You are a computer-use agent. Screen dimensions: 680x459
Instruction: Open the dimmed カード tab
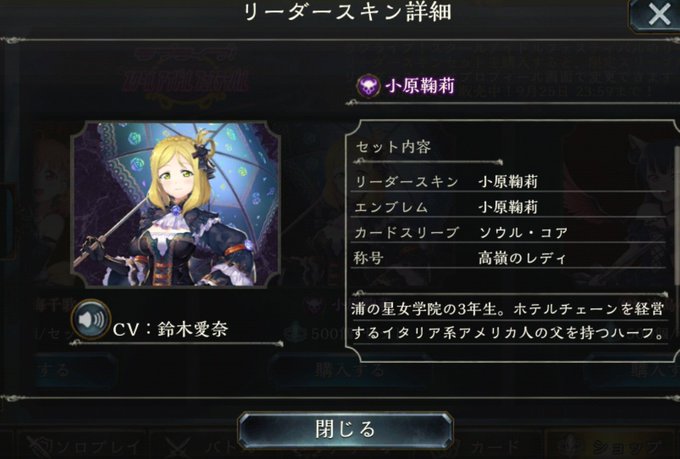[494, 446]
